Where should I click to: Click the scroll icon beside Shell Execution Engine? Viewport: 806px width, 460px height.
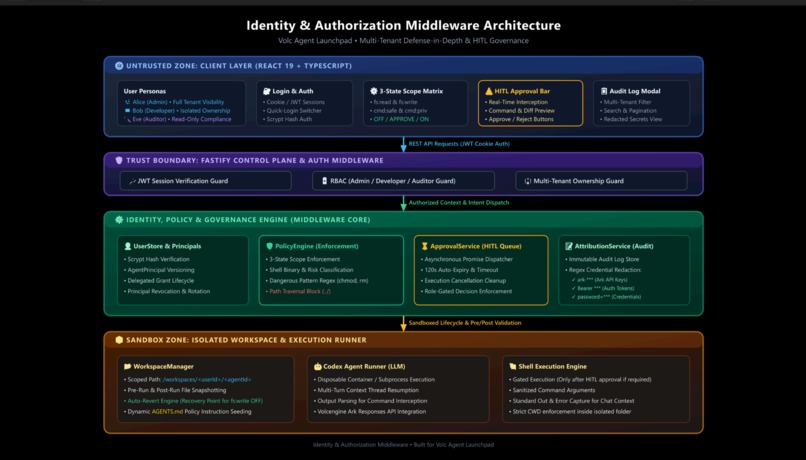coord(512,366)
